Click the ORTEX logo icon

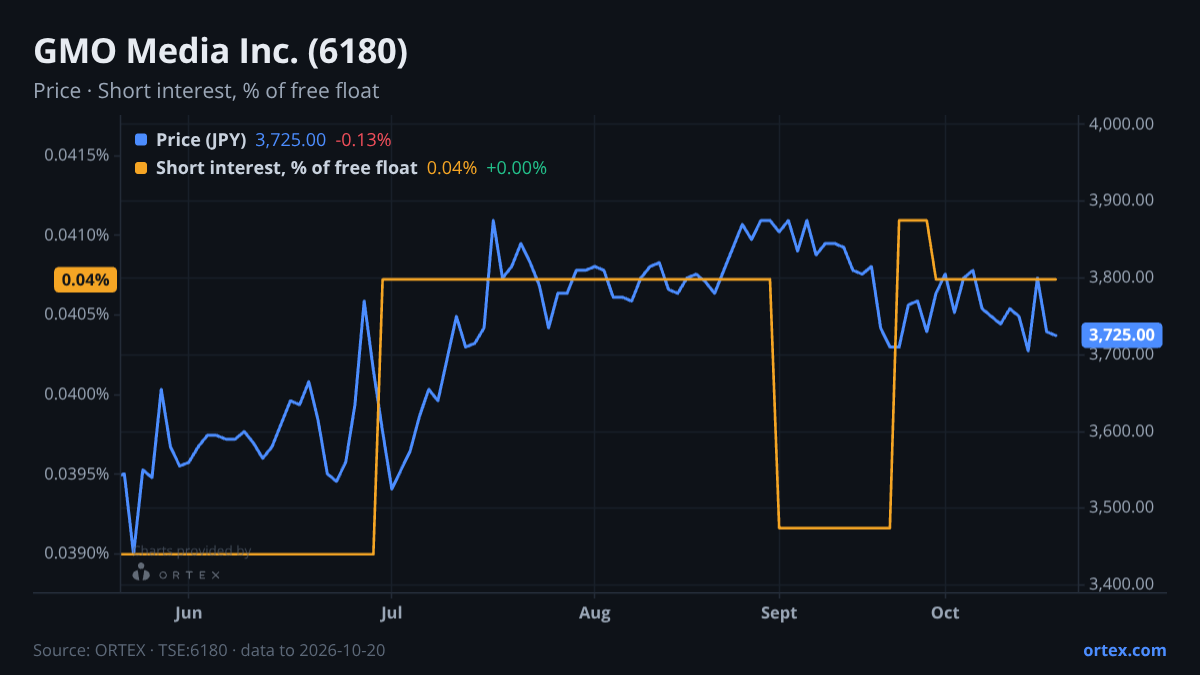coord(141,572)
